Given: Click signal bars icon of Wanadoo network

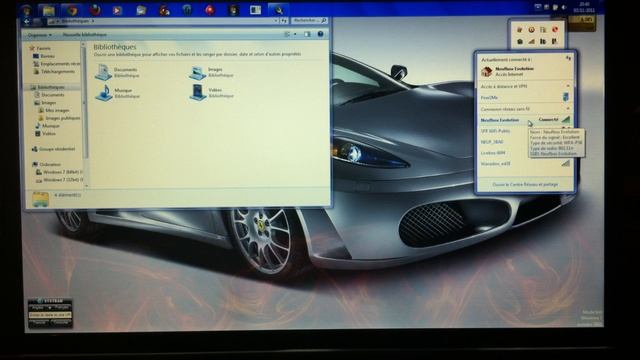Looking at the screenshot, I should pyautogui.click(x=565, y=163).
